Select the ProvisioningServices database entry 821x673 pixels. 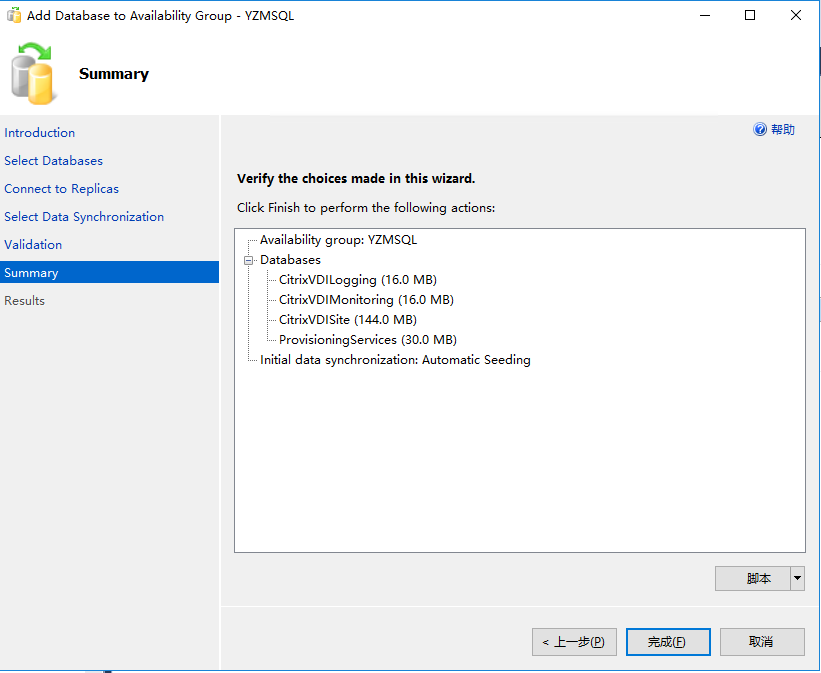pyautogui.click(x=367, y=340)
